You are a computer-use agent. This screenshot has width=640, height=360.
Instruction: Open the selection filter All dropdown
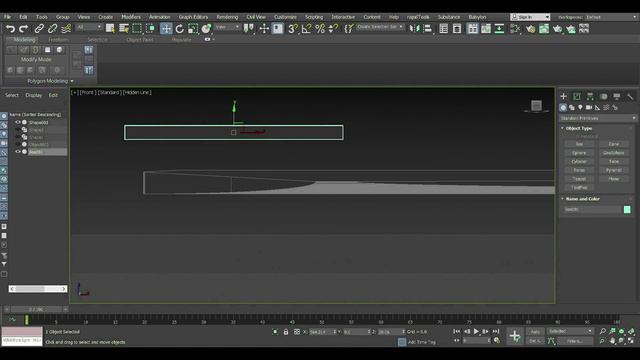click(89, 27)
